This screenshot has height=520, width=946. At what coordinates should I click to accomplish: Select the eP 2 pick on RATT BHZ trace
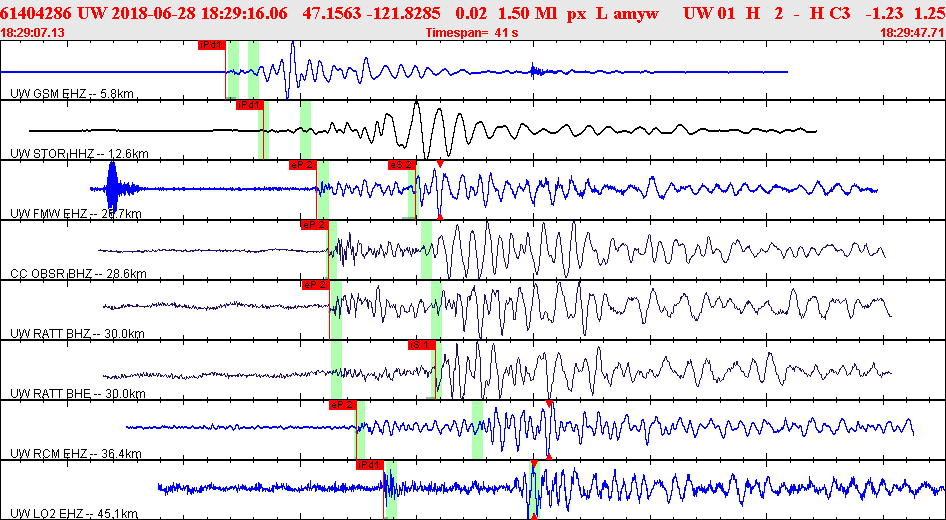tap(316, 284)
